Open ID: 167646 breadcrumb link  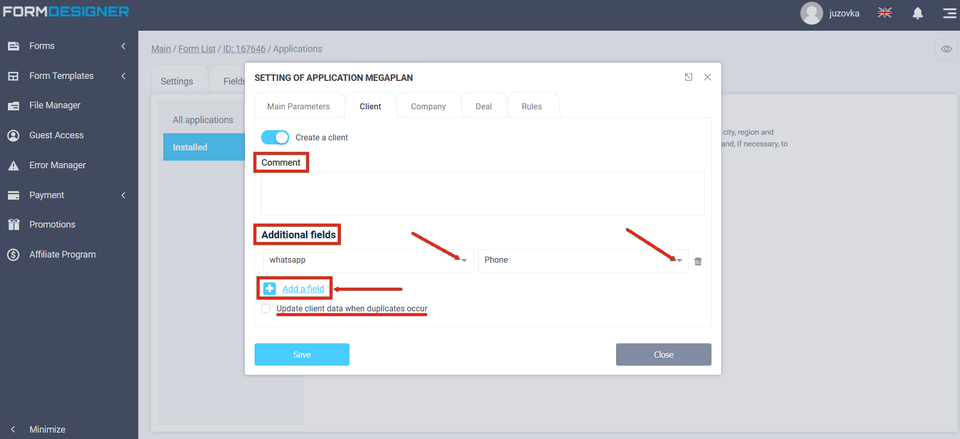(244, 48)
